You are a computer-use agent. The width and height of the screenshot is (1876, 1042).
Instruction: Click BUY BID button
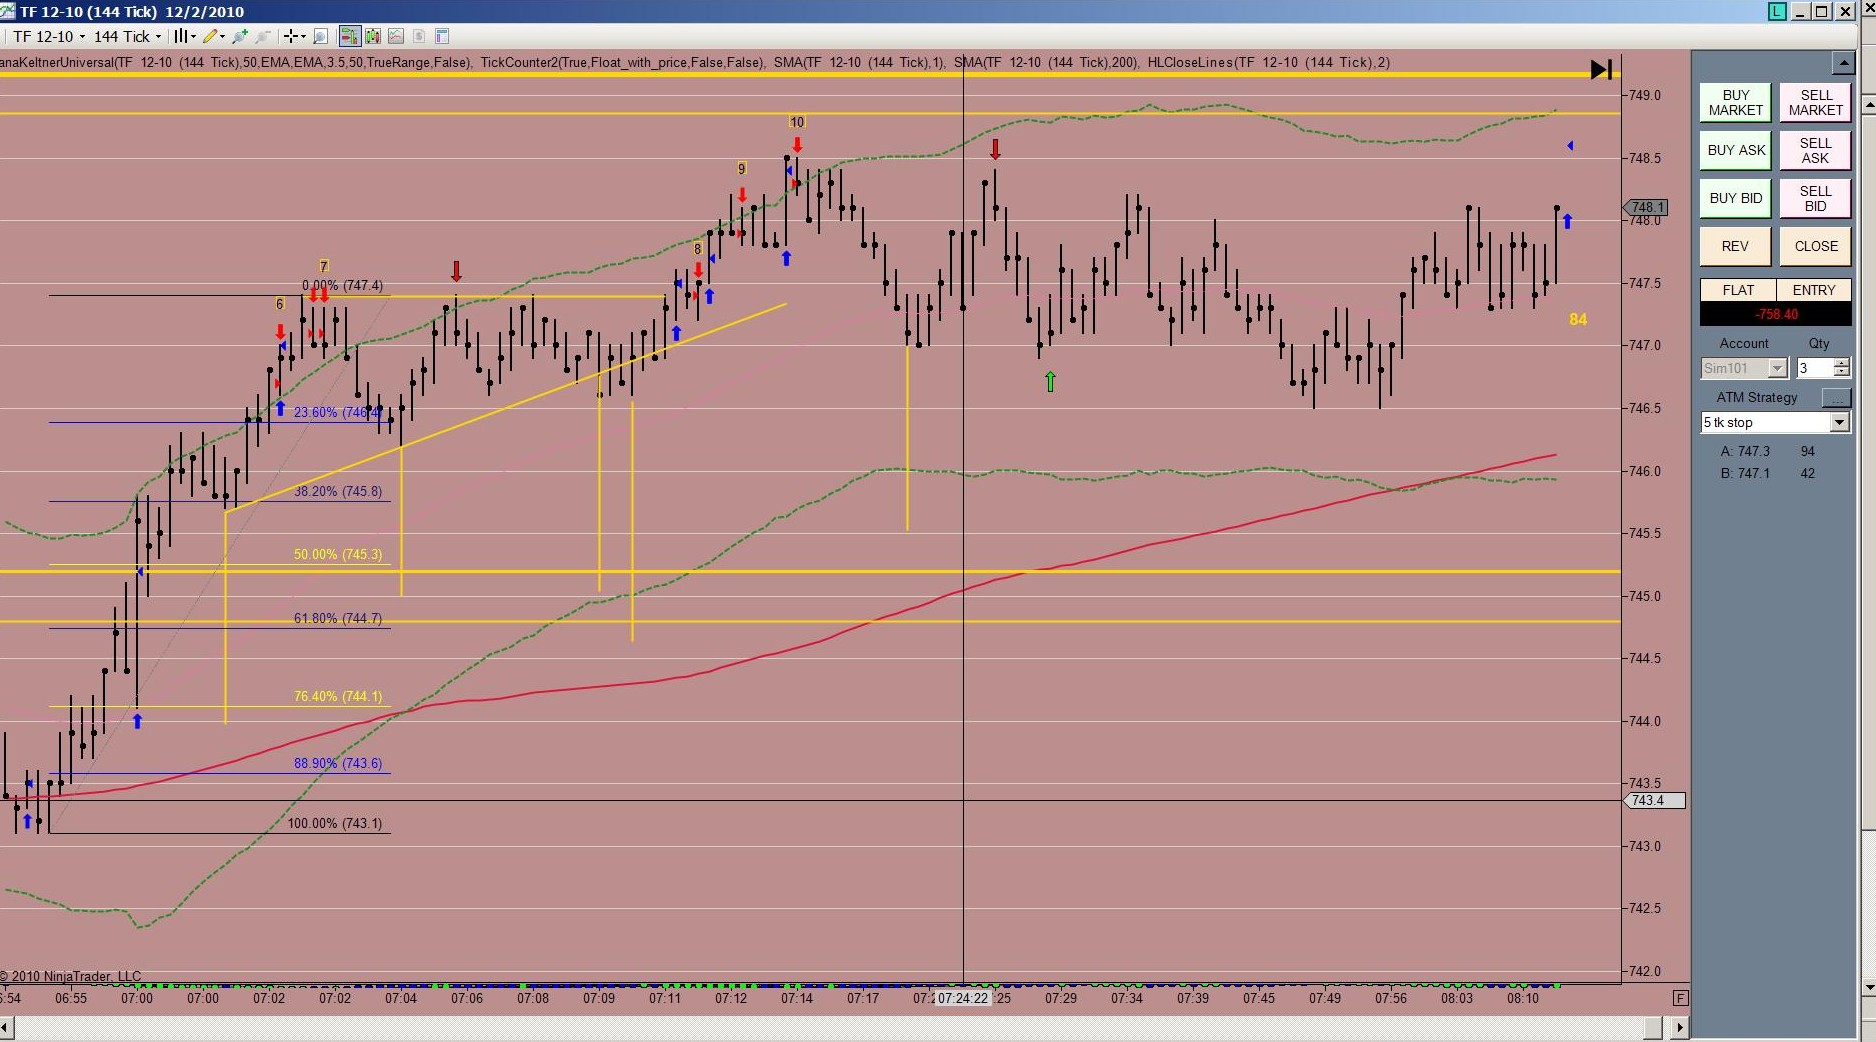click(1735, 198)
